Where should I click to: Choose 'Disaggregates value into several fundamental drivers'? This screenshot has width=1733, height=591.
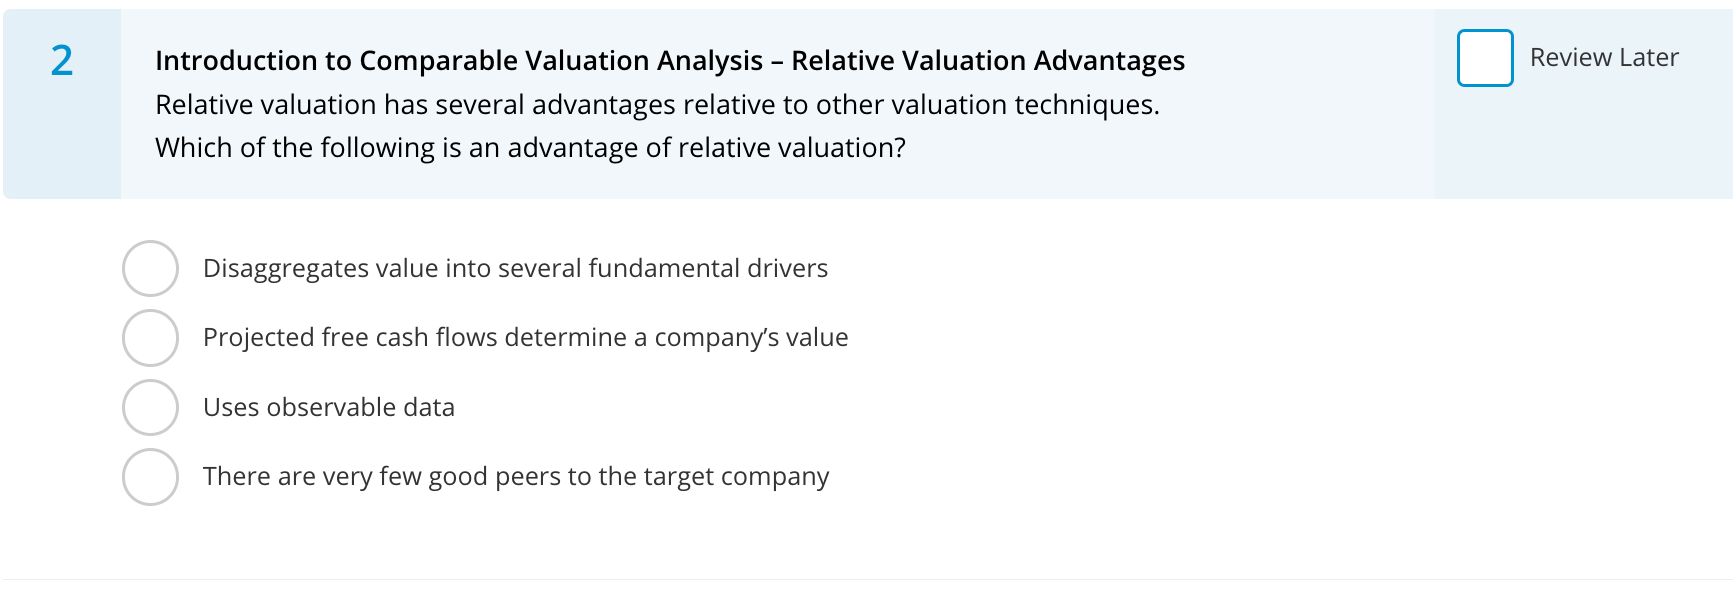tap(150, 268)
